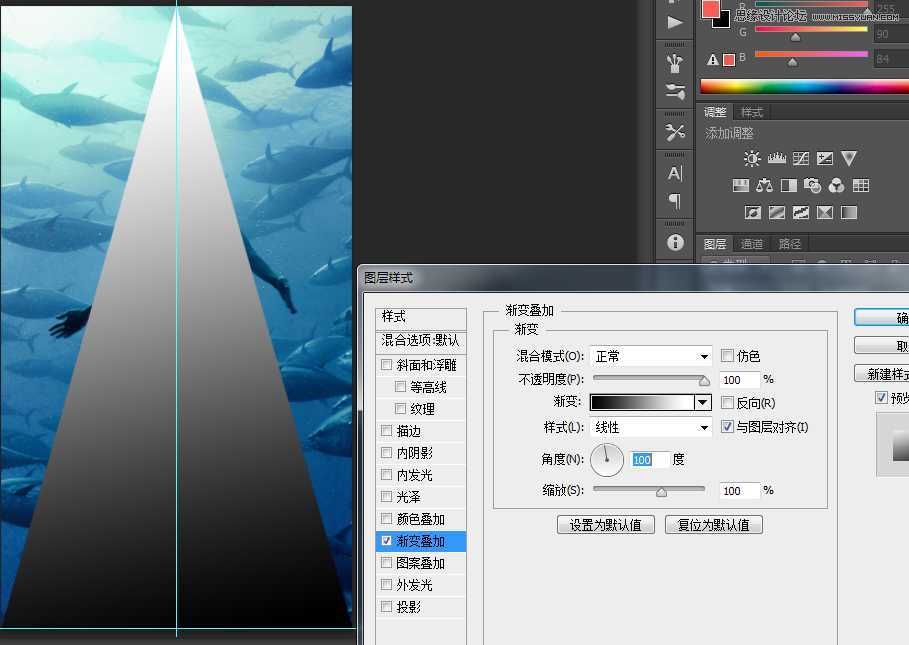909x645 pixels.
Task: Open the Paragraph panel icon
Action: 674,200
